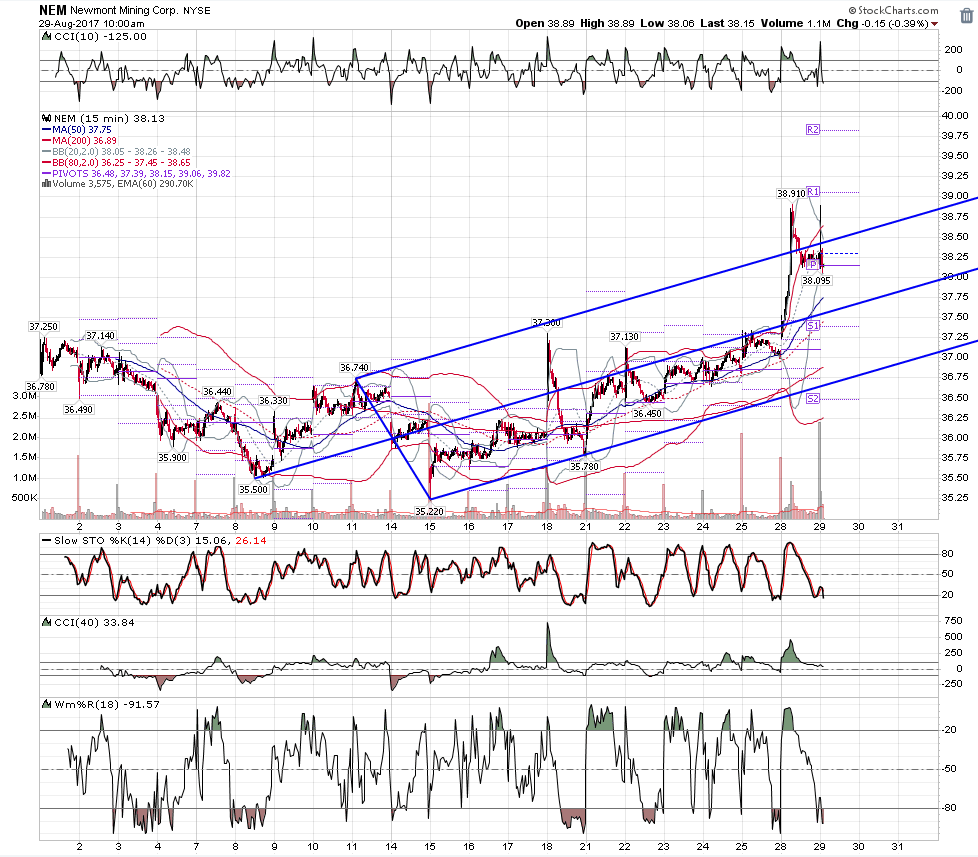Click the 29-Aug-2017 10:00am timestamp
Viewport: 978px width, 857px height.
[92, 24]
